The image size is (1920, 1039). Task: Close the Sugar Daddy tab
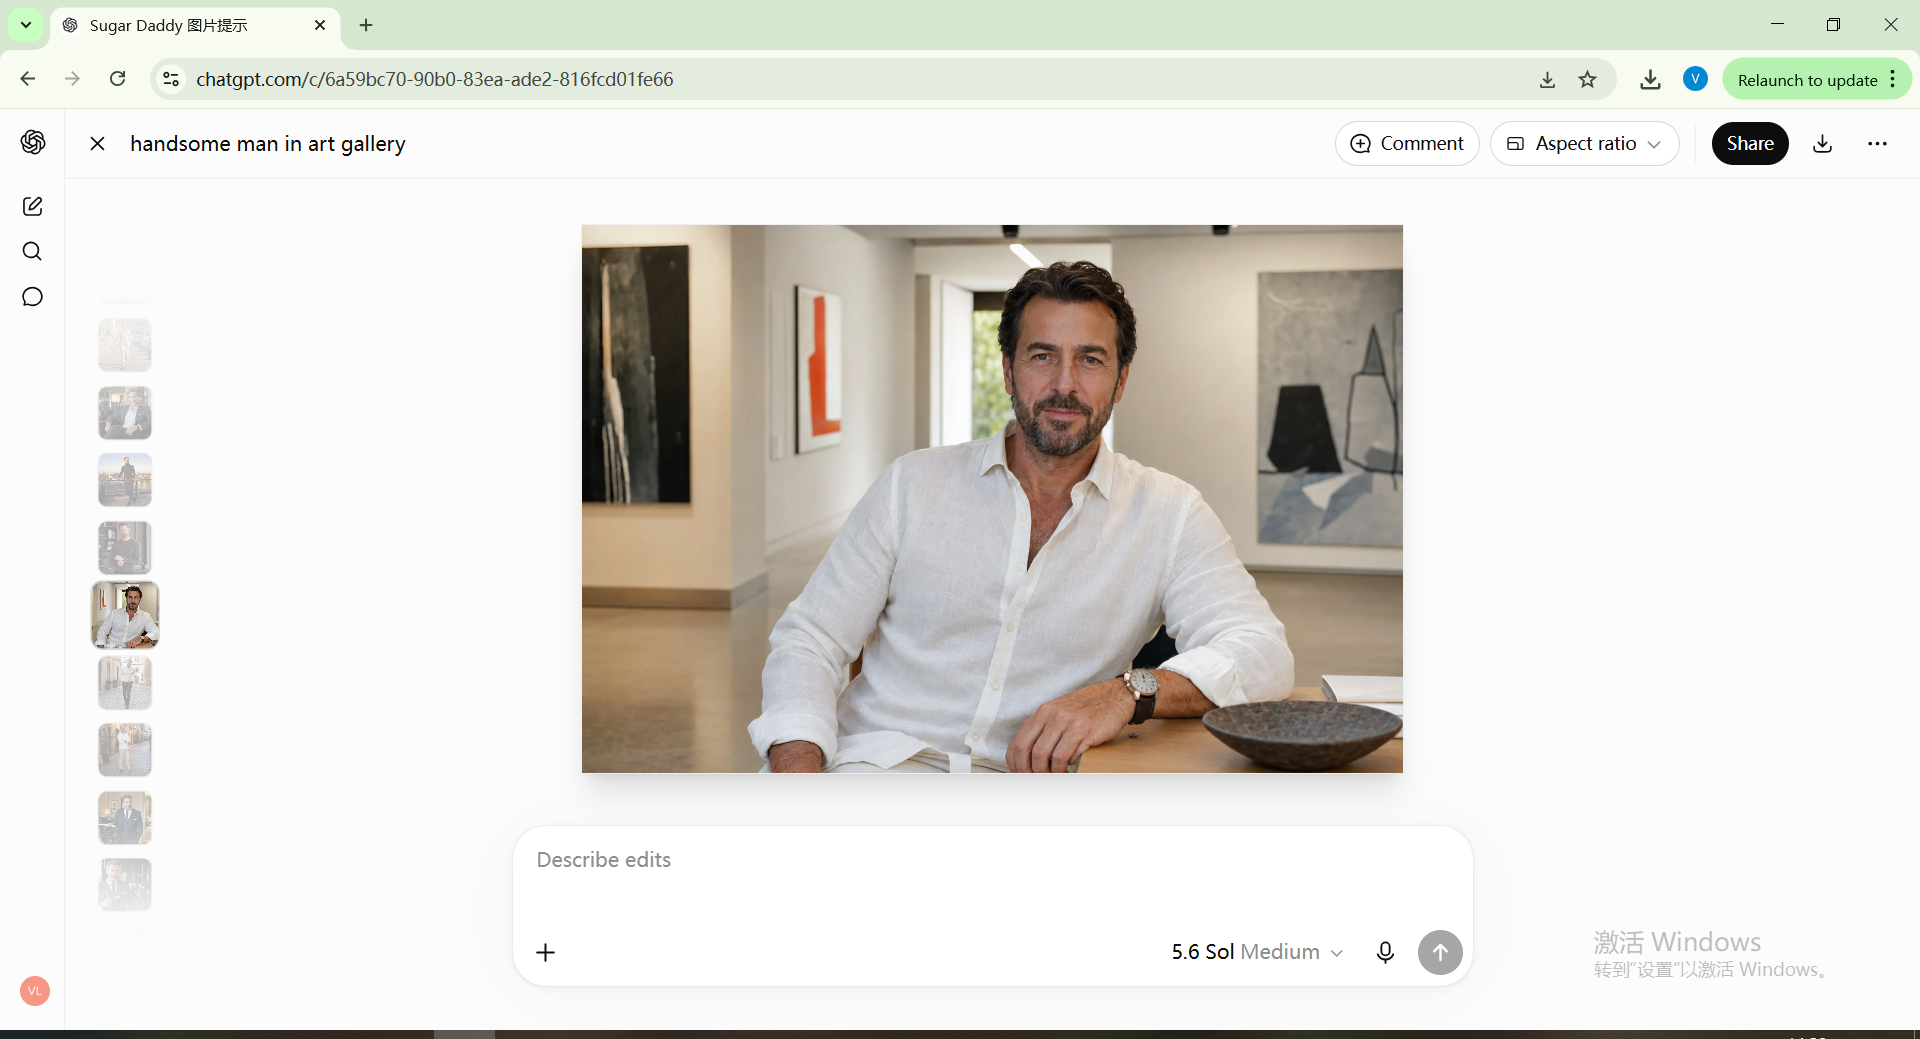point(320,25)
